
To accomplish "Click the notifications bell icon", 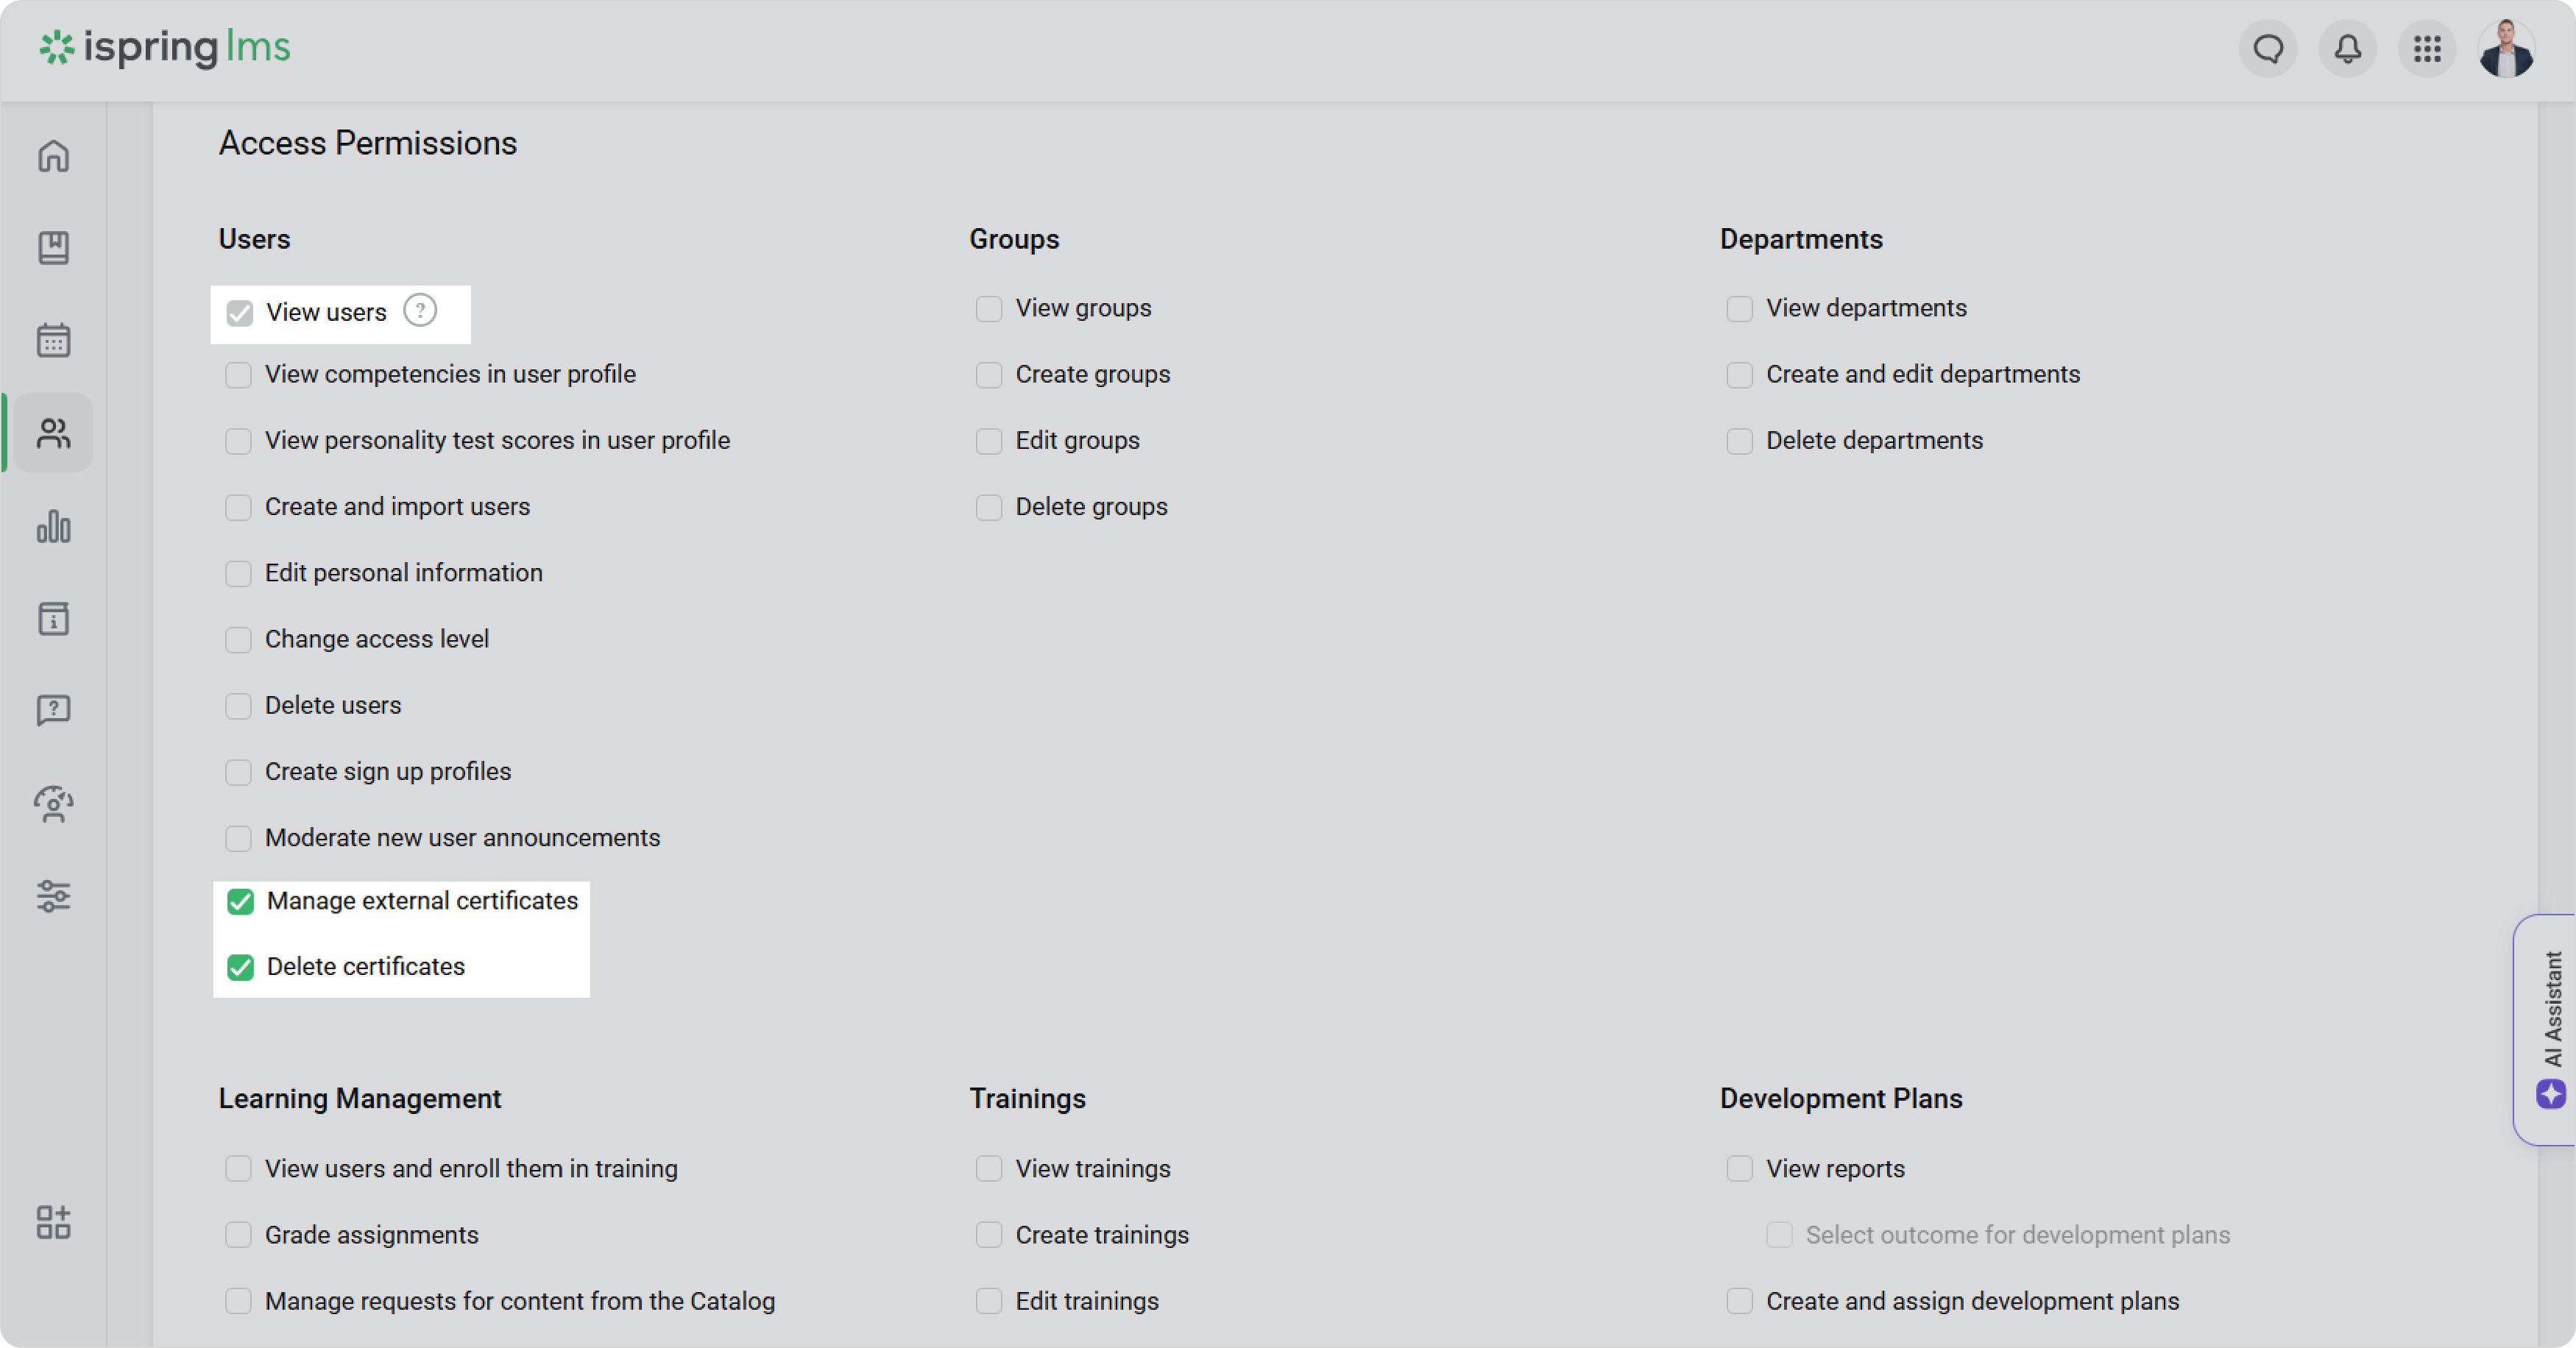I will point(2347,48).
